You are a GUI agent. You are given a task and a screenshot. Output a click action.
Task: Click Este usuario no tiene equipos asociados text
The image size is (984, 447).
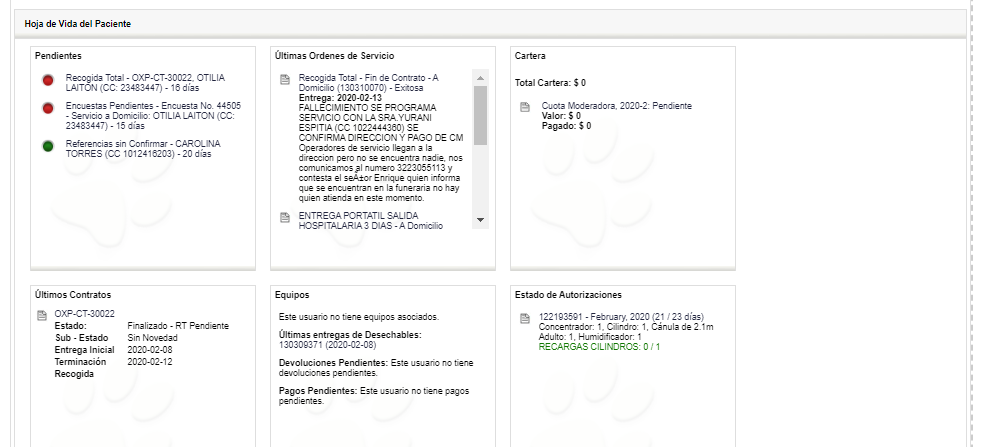pos(359,316)
